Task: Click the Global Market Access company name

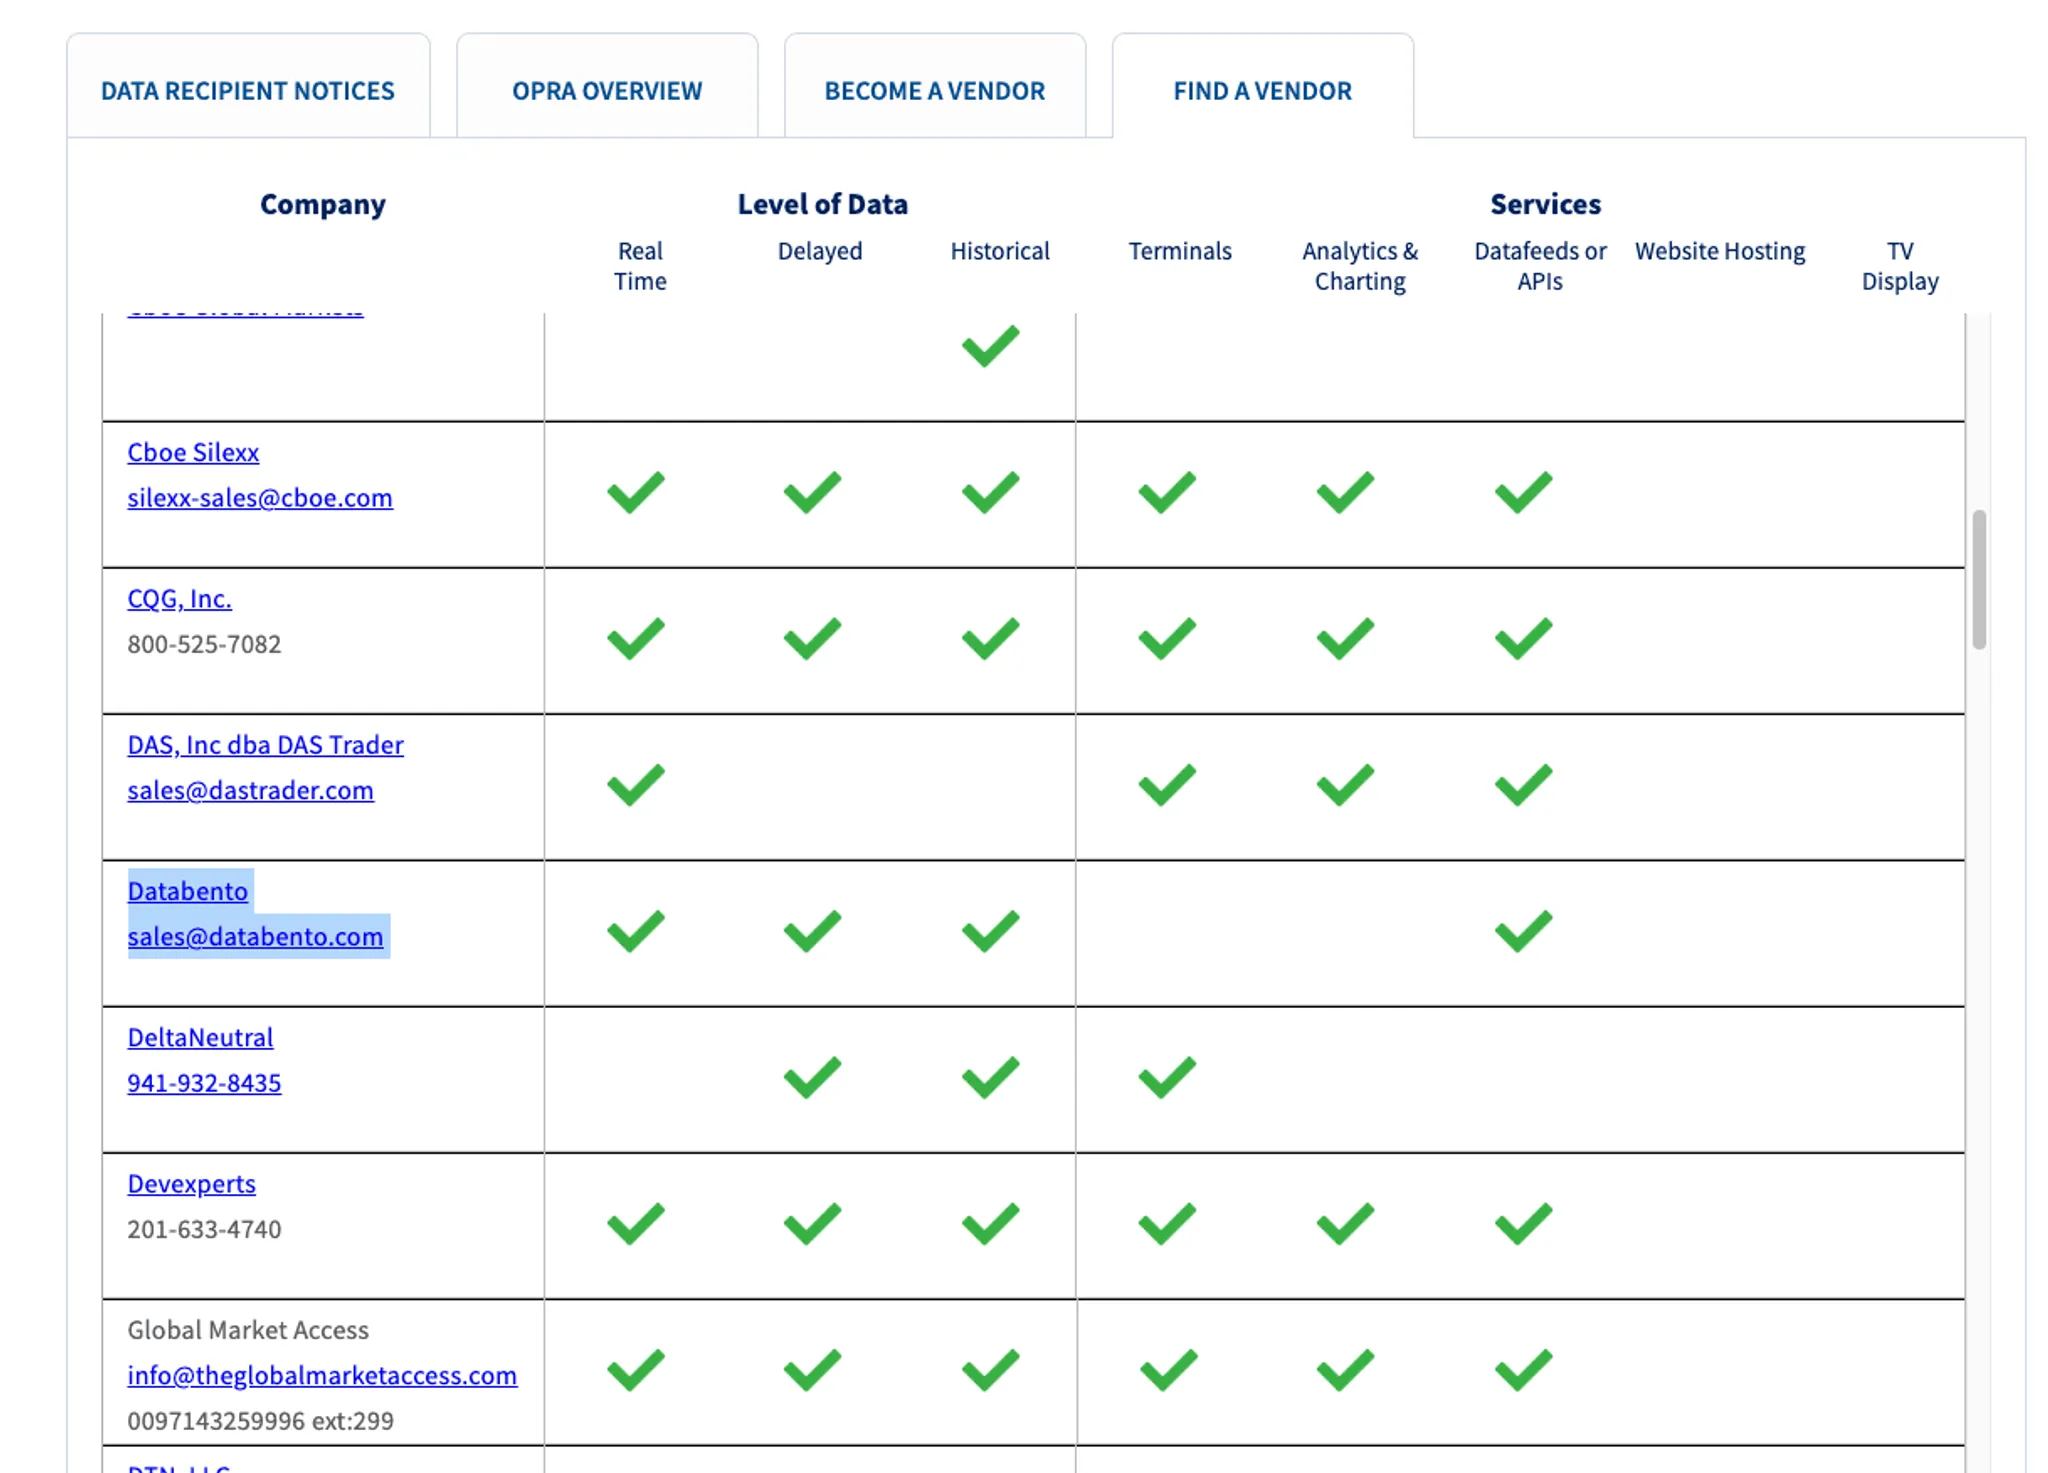Action: (x=248, y=1330)
